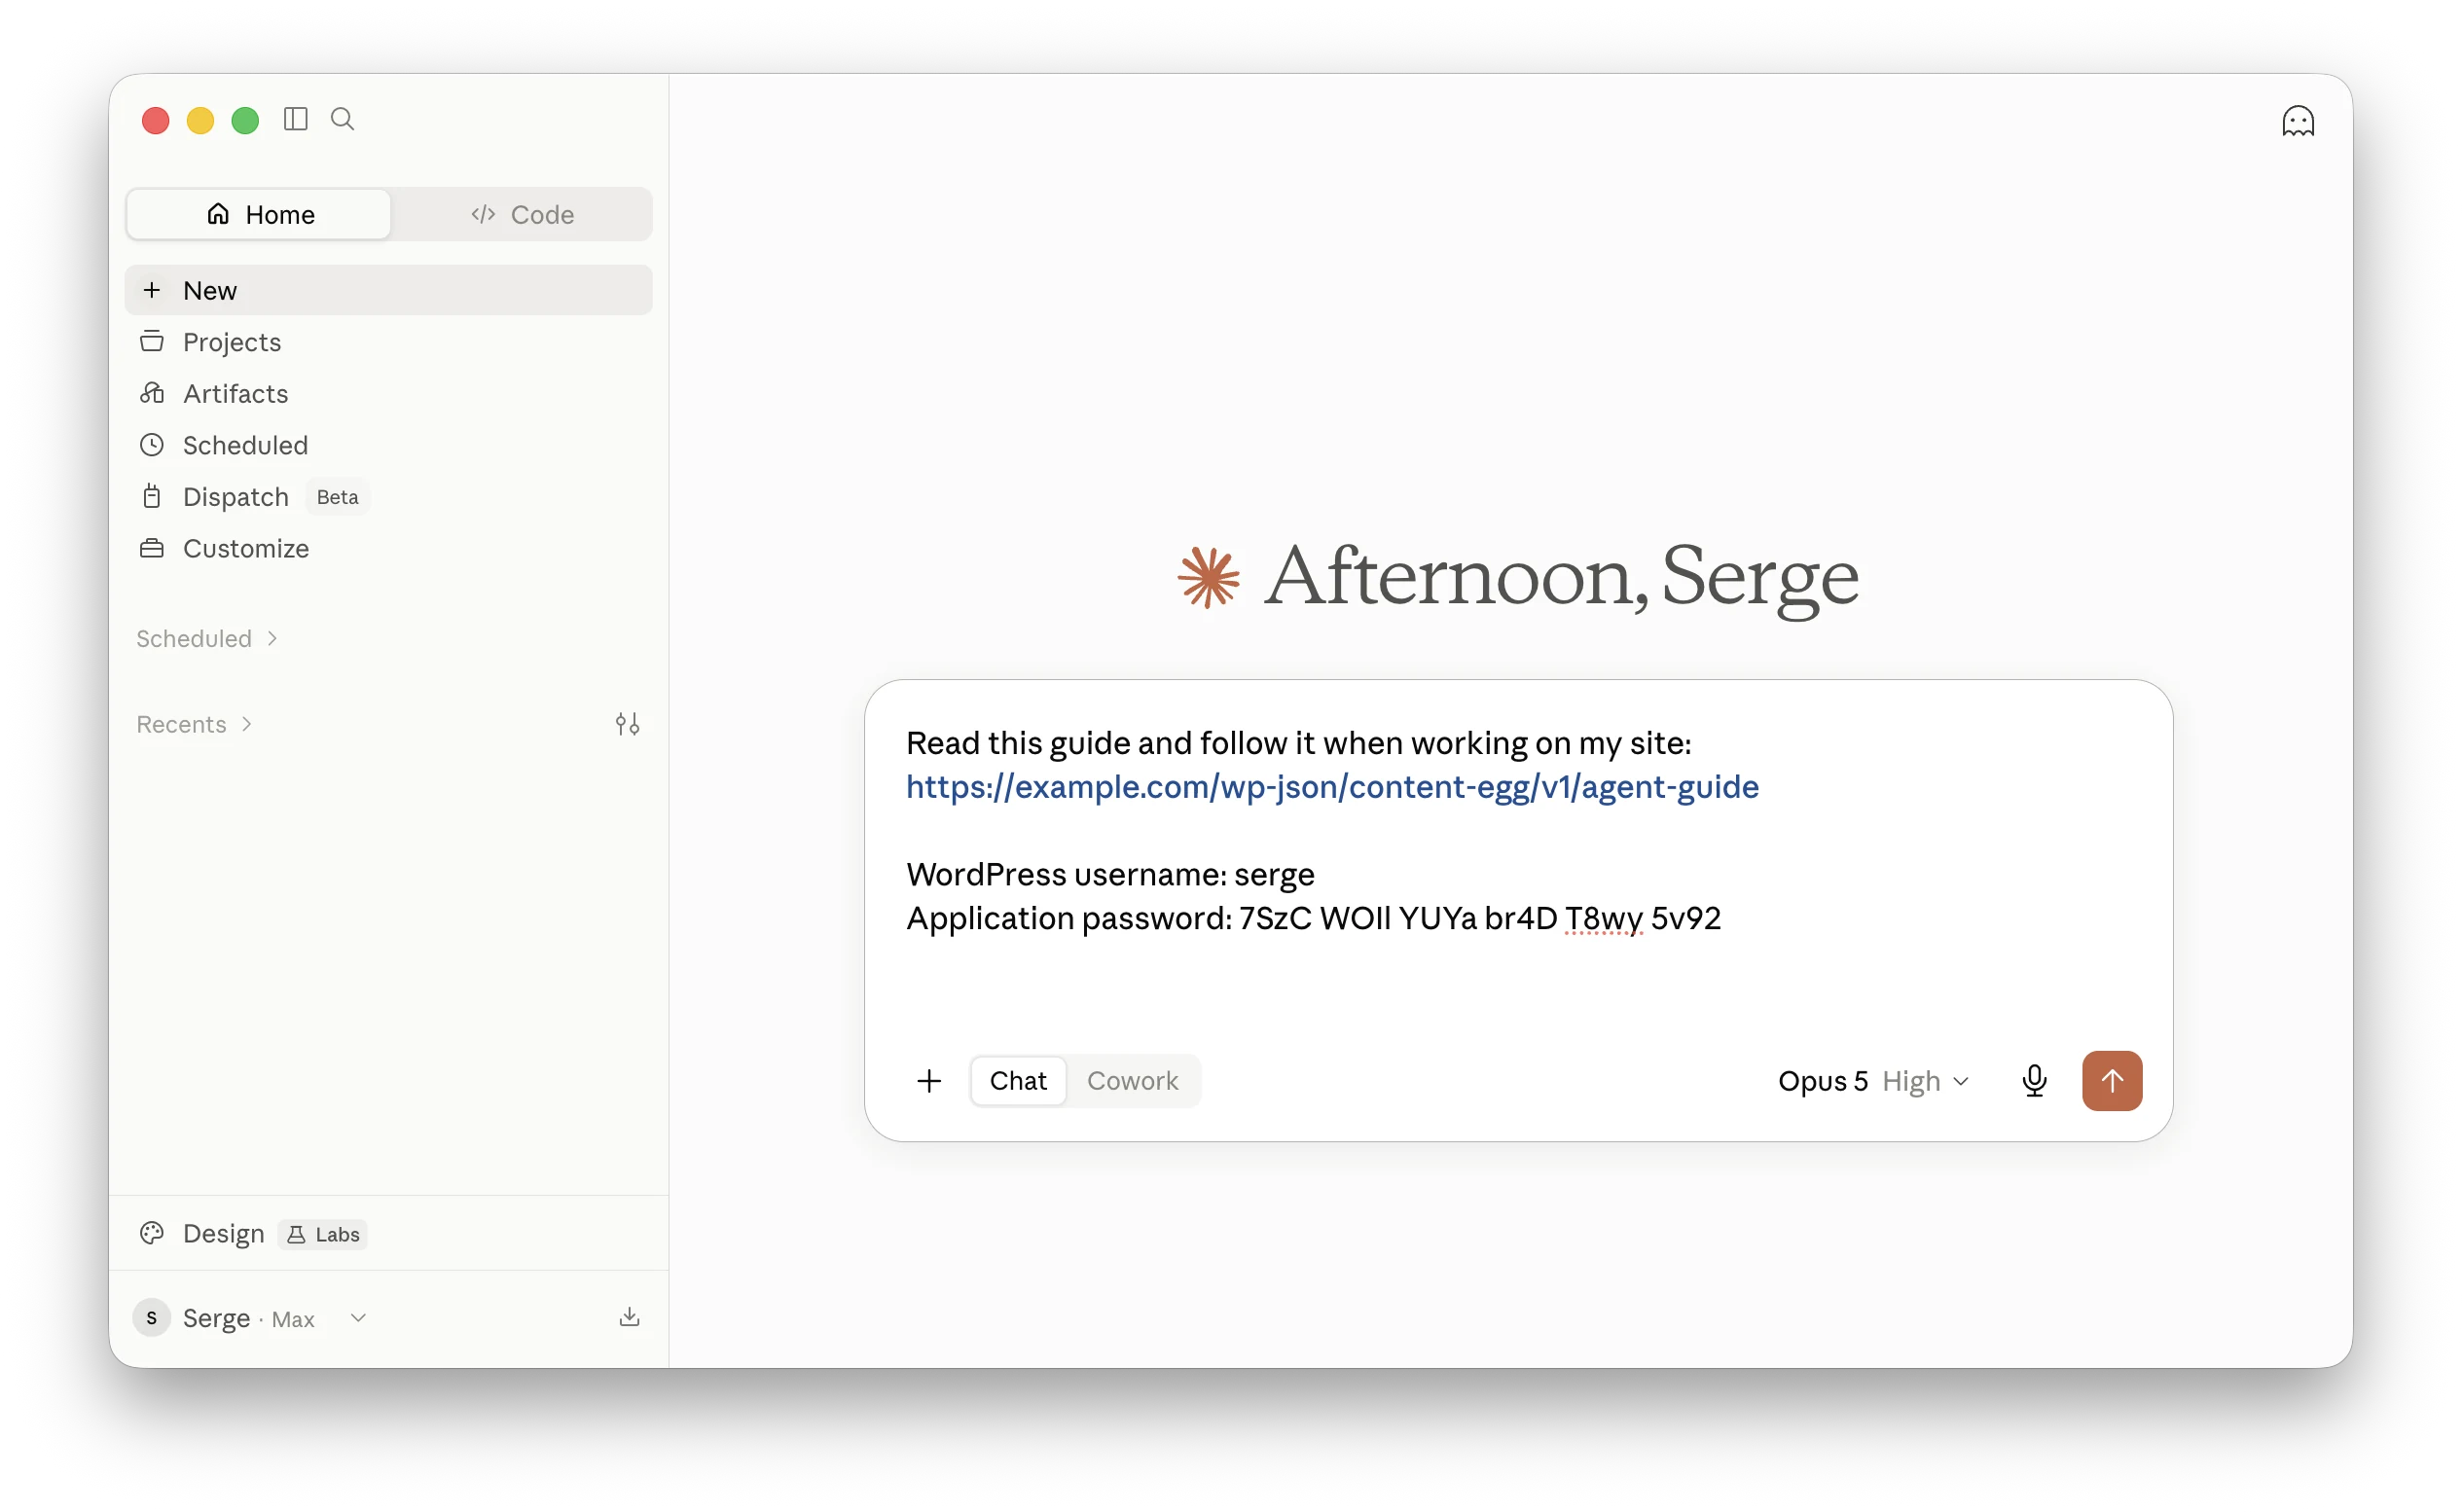
Task: Maximize the window with the green button
Action: [x=245, y=120]
